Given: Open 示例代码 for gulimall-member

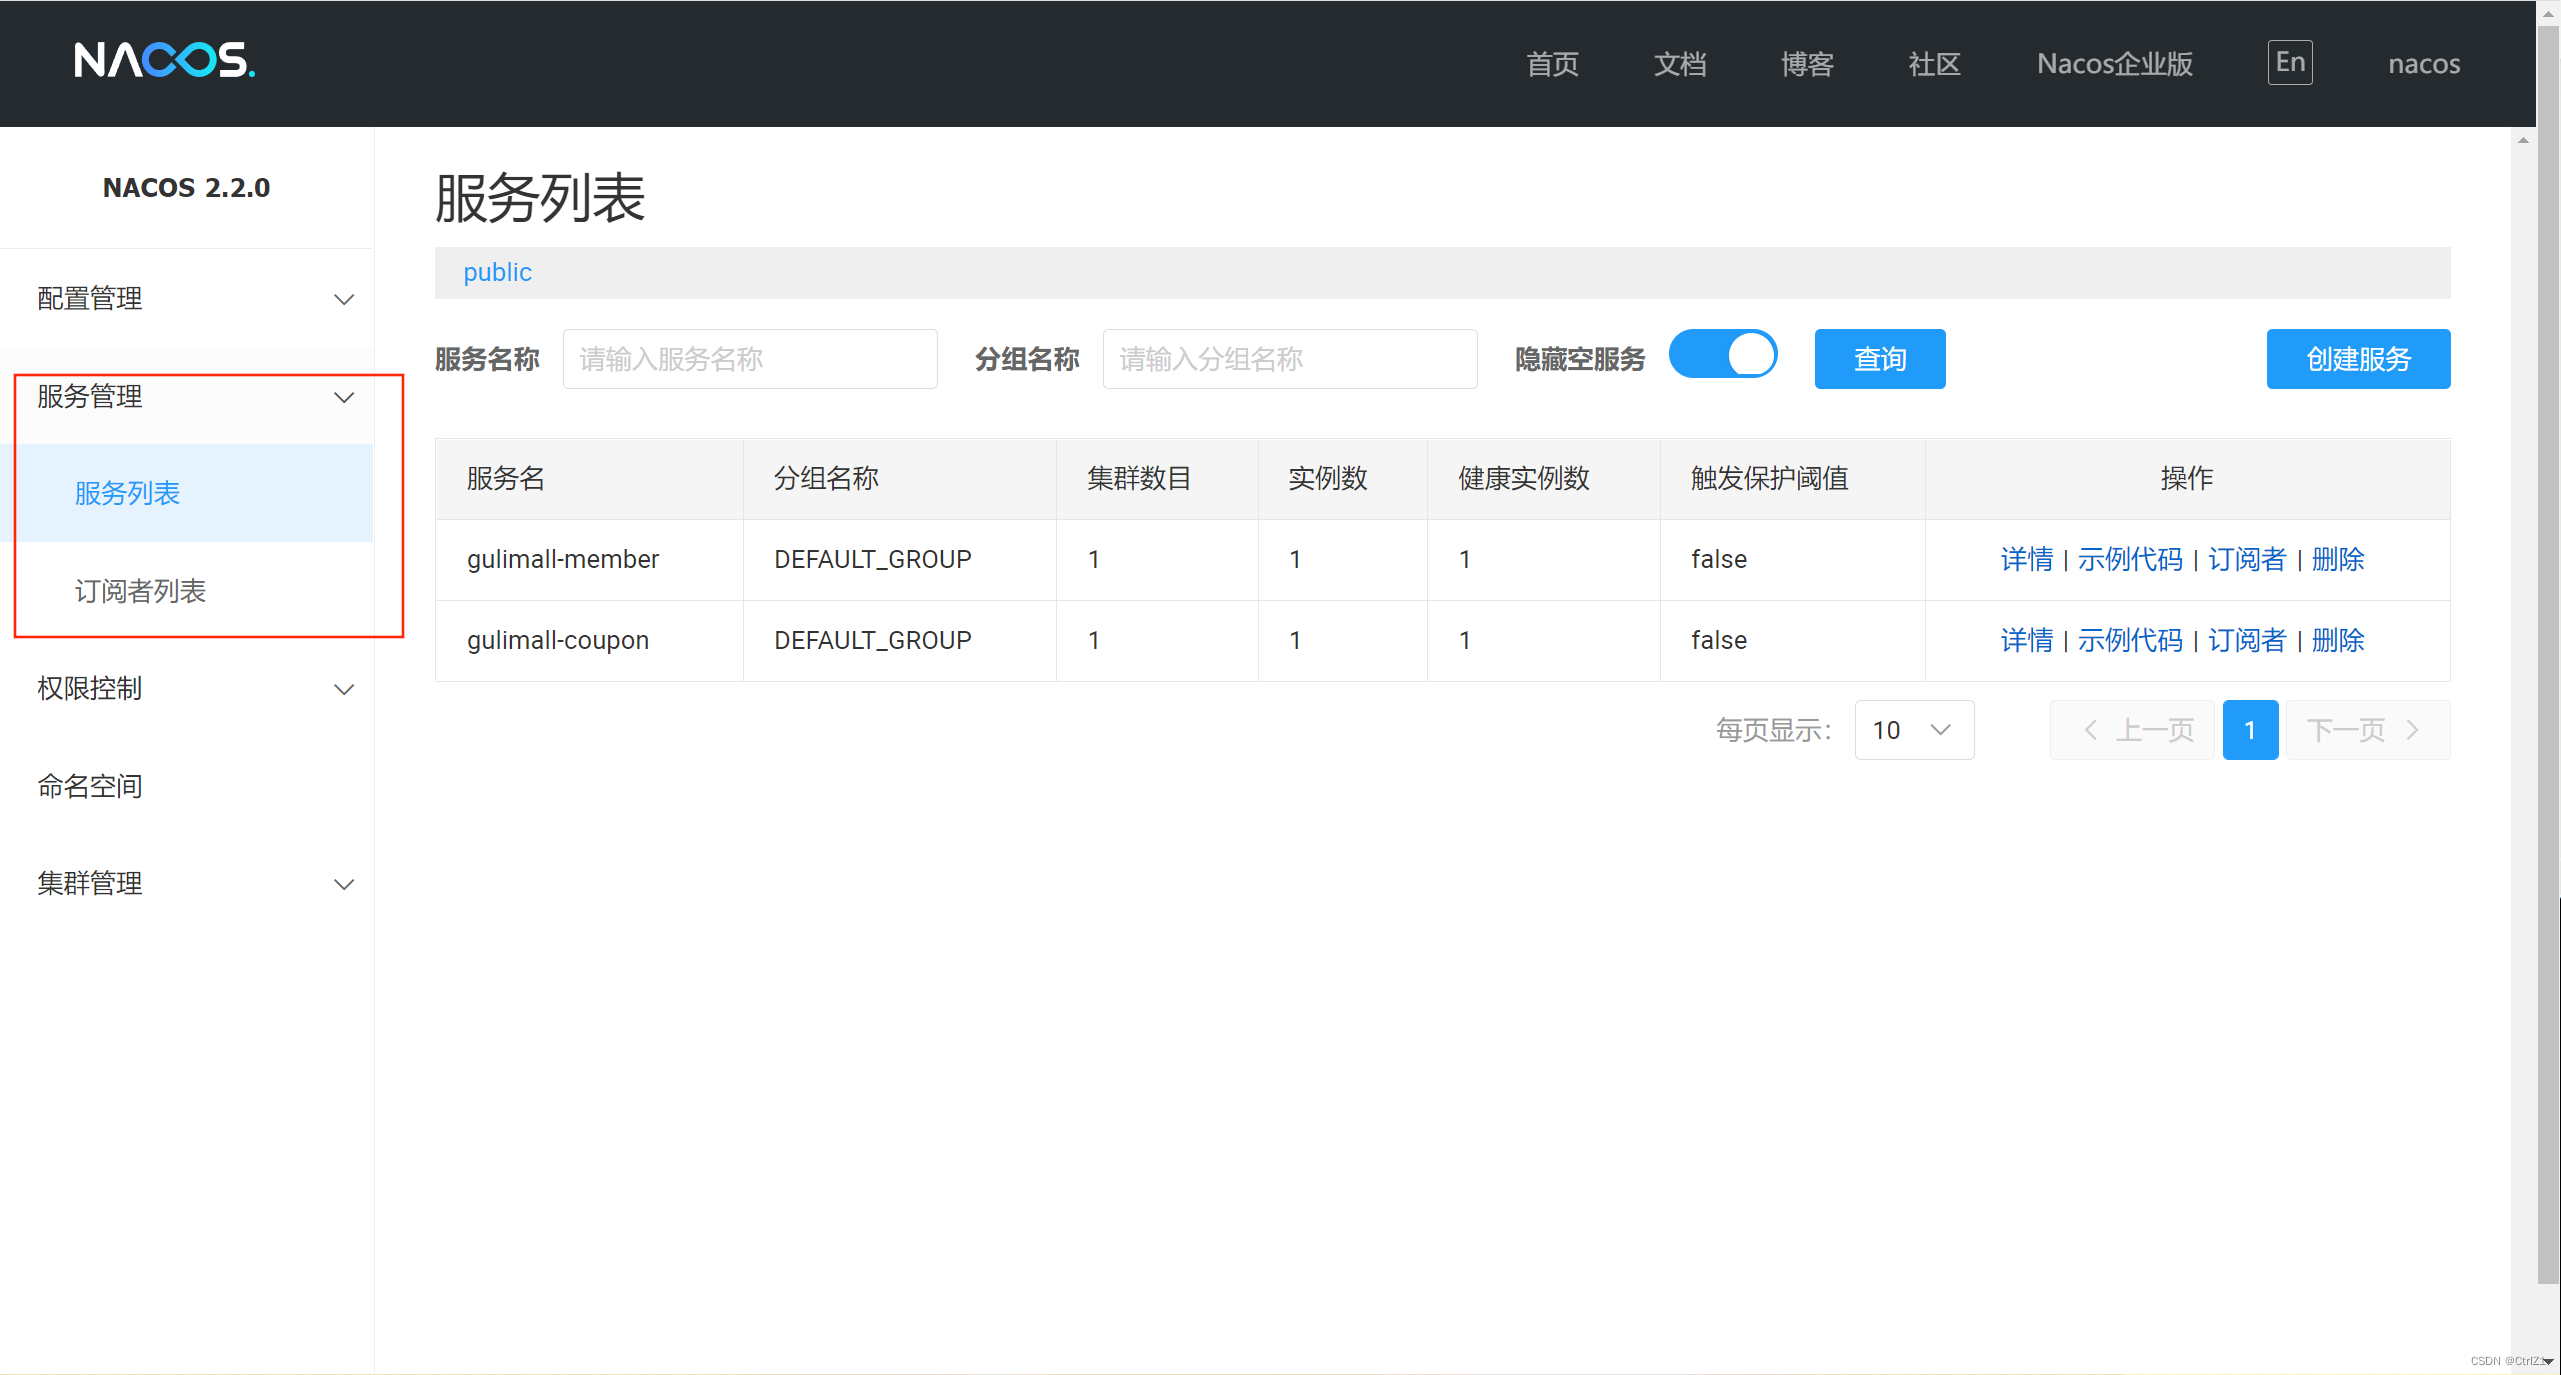Looking at the screenshot, I should (2130, 560).
